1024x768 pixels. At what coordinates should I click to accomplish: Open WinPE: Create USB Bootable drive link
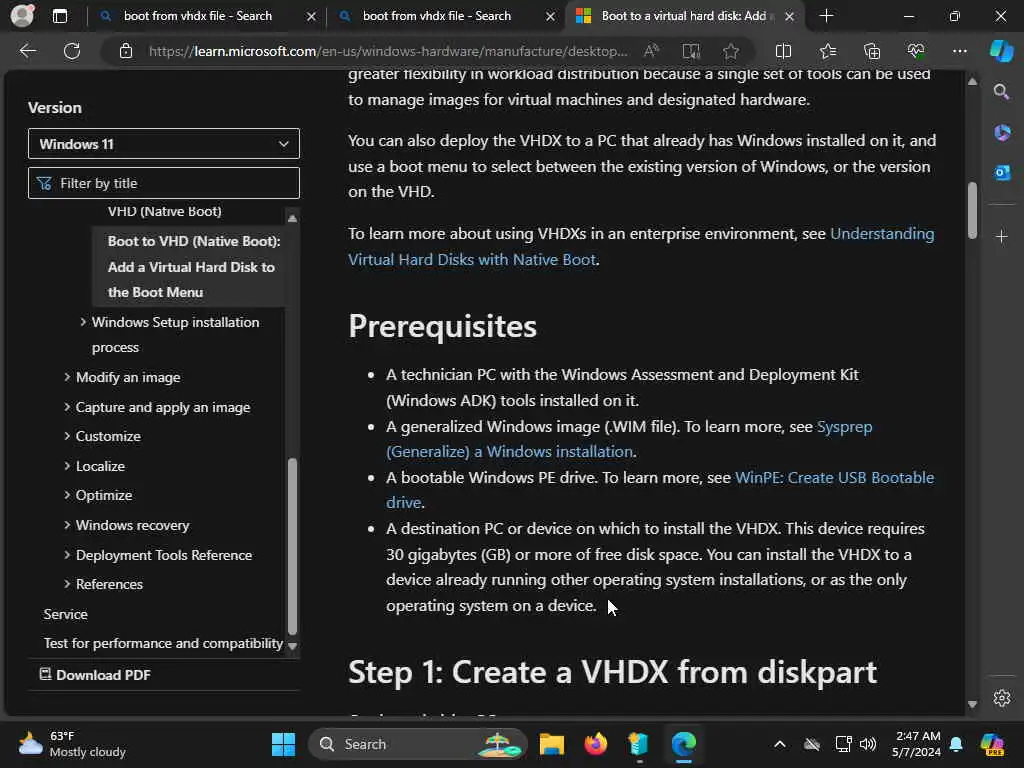[660, 490]
